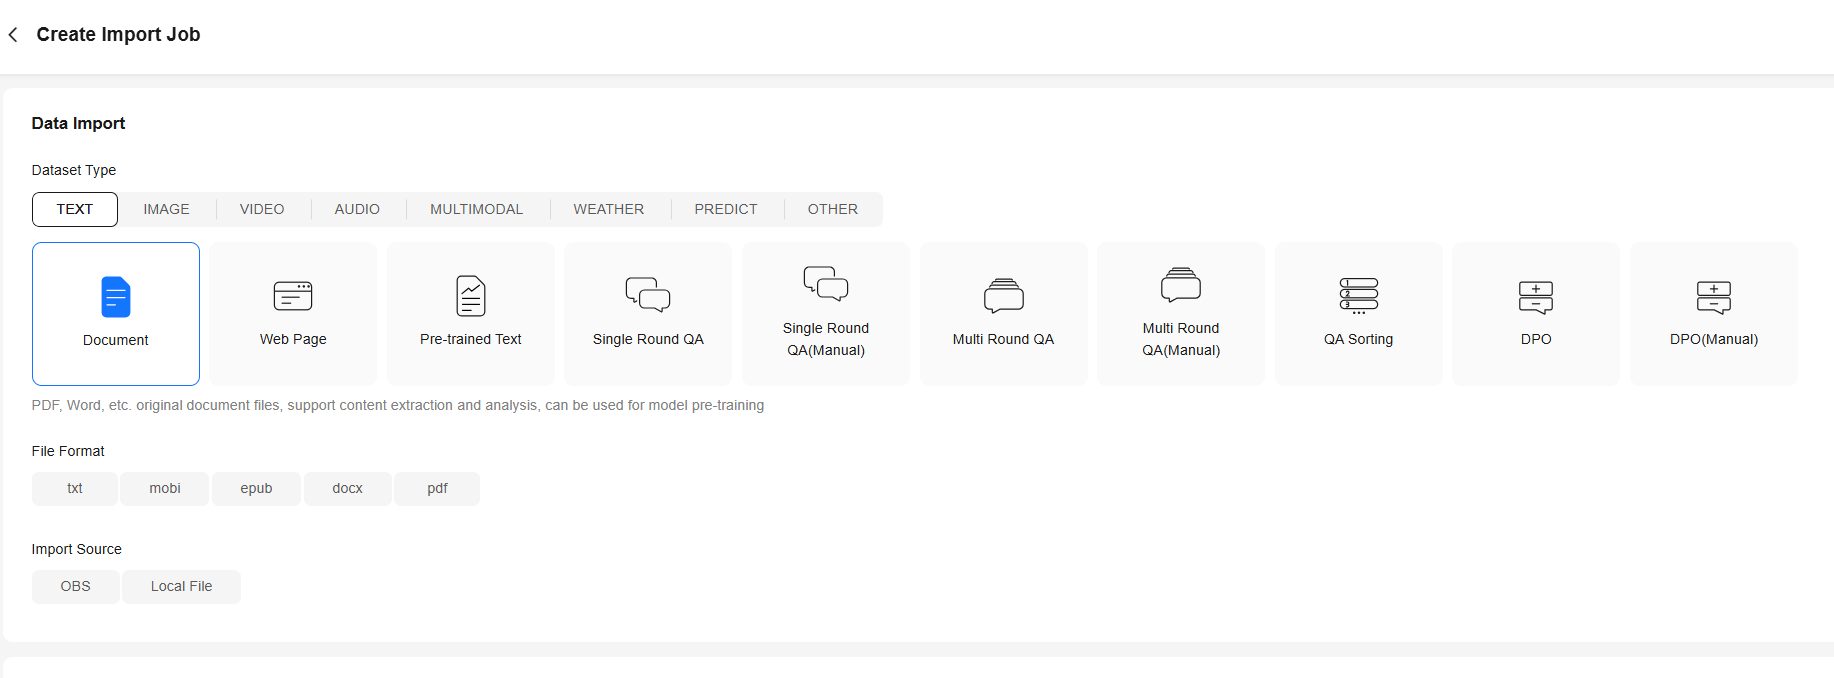The image size is (1834, 678).
Task: Choose the Multi Round QA icon
Action: pos(1004,296)
